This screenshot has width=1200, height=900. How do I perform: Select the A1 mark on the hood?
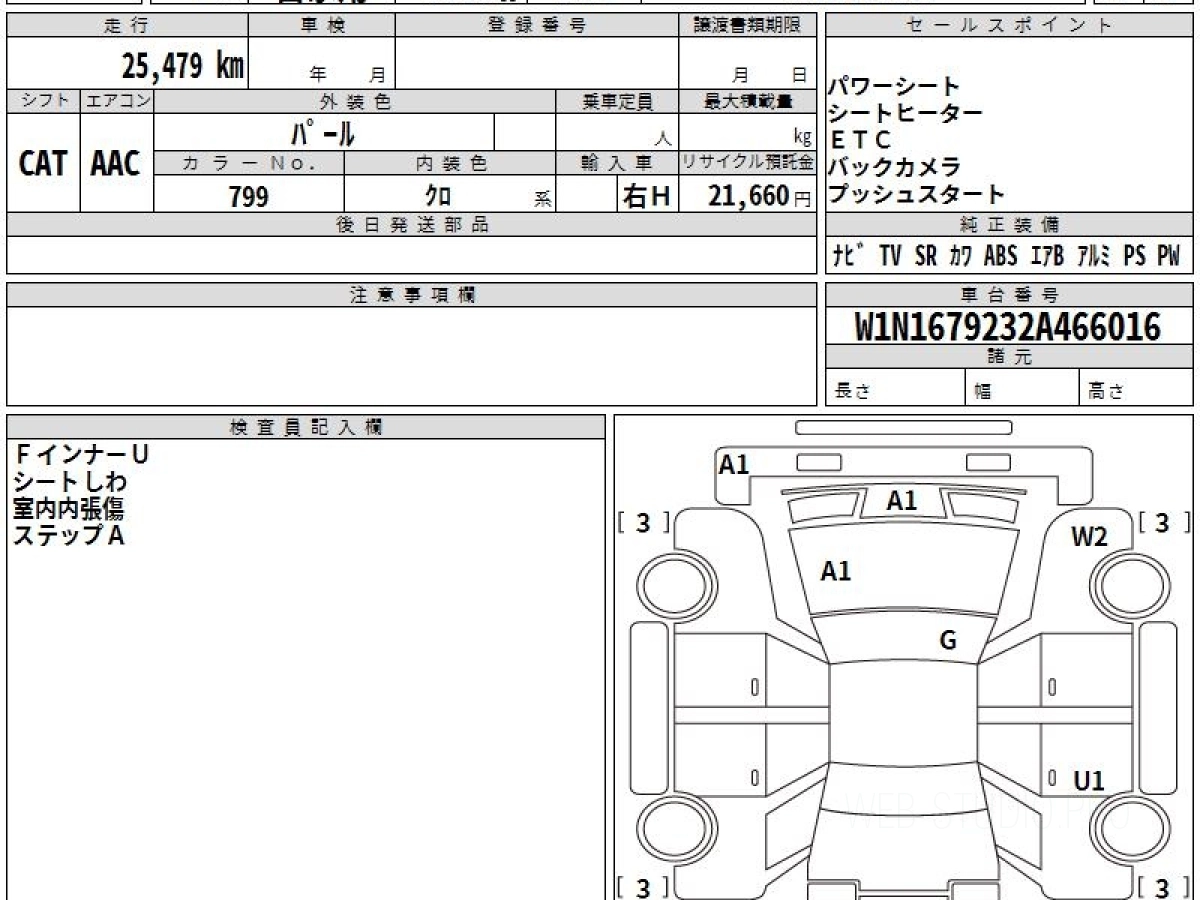(835, 572)
